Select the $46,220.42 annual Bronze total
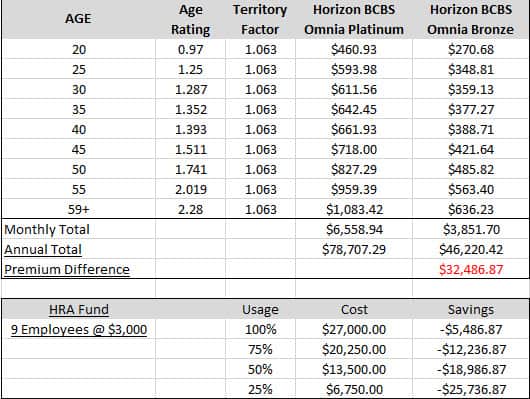530x399 pixels. tap(471, 250)
